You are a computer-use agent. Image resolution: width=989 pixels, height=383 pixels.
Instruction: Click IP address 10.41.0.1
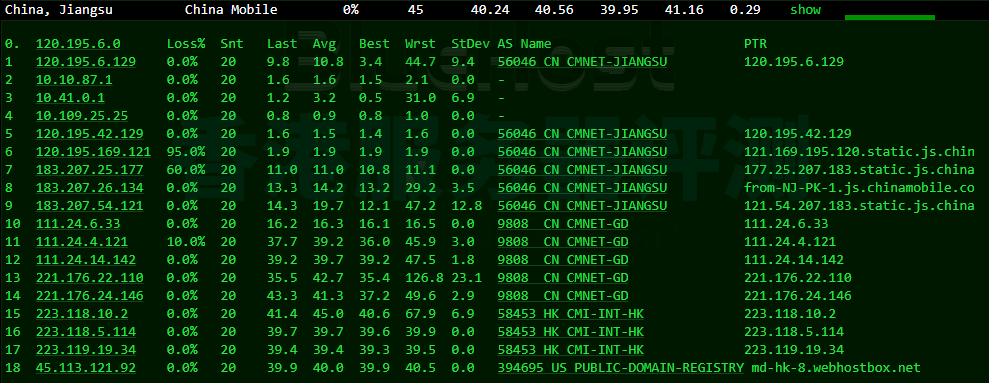[71, 98]
